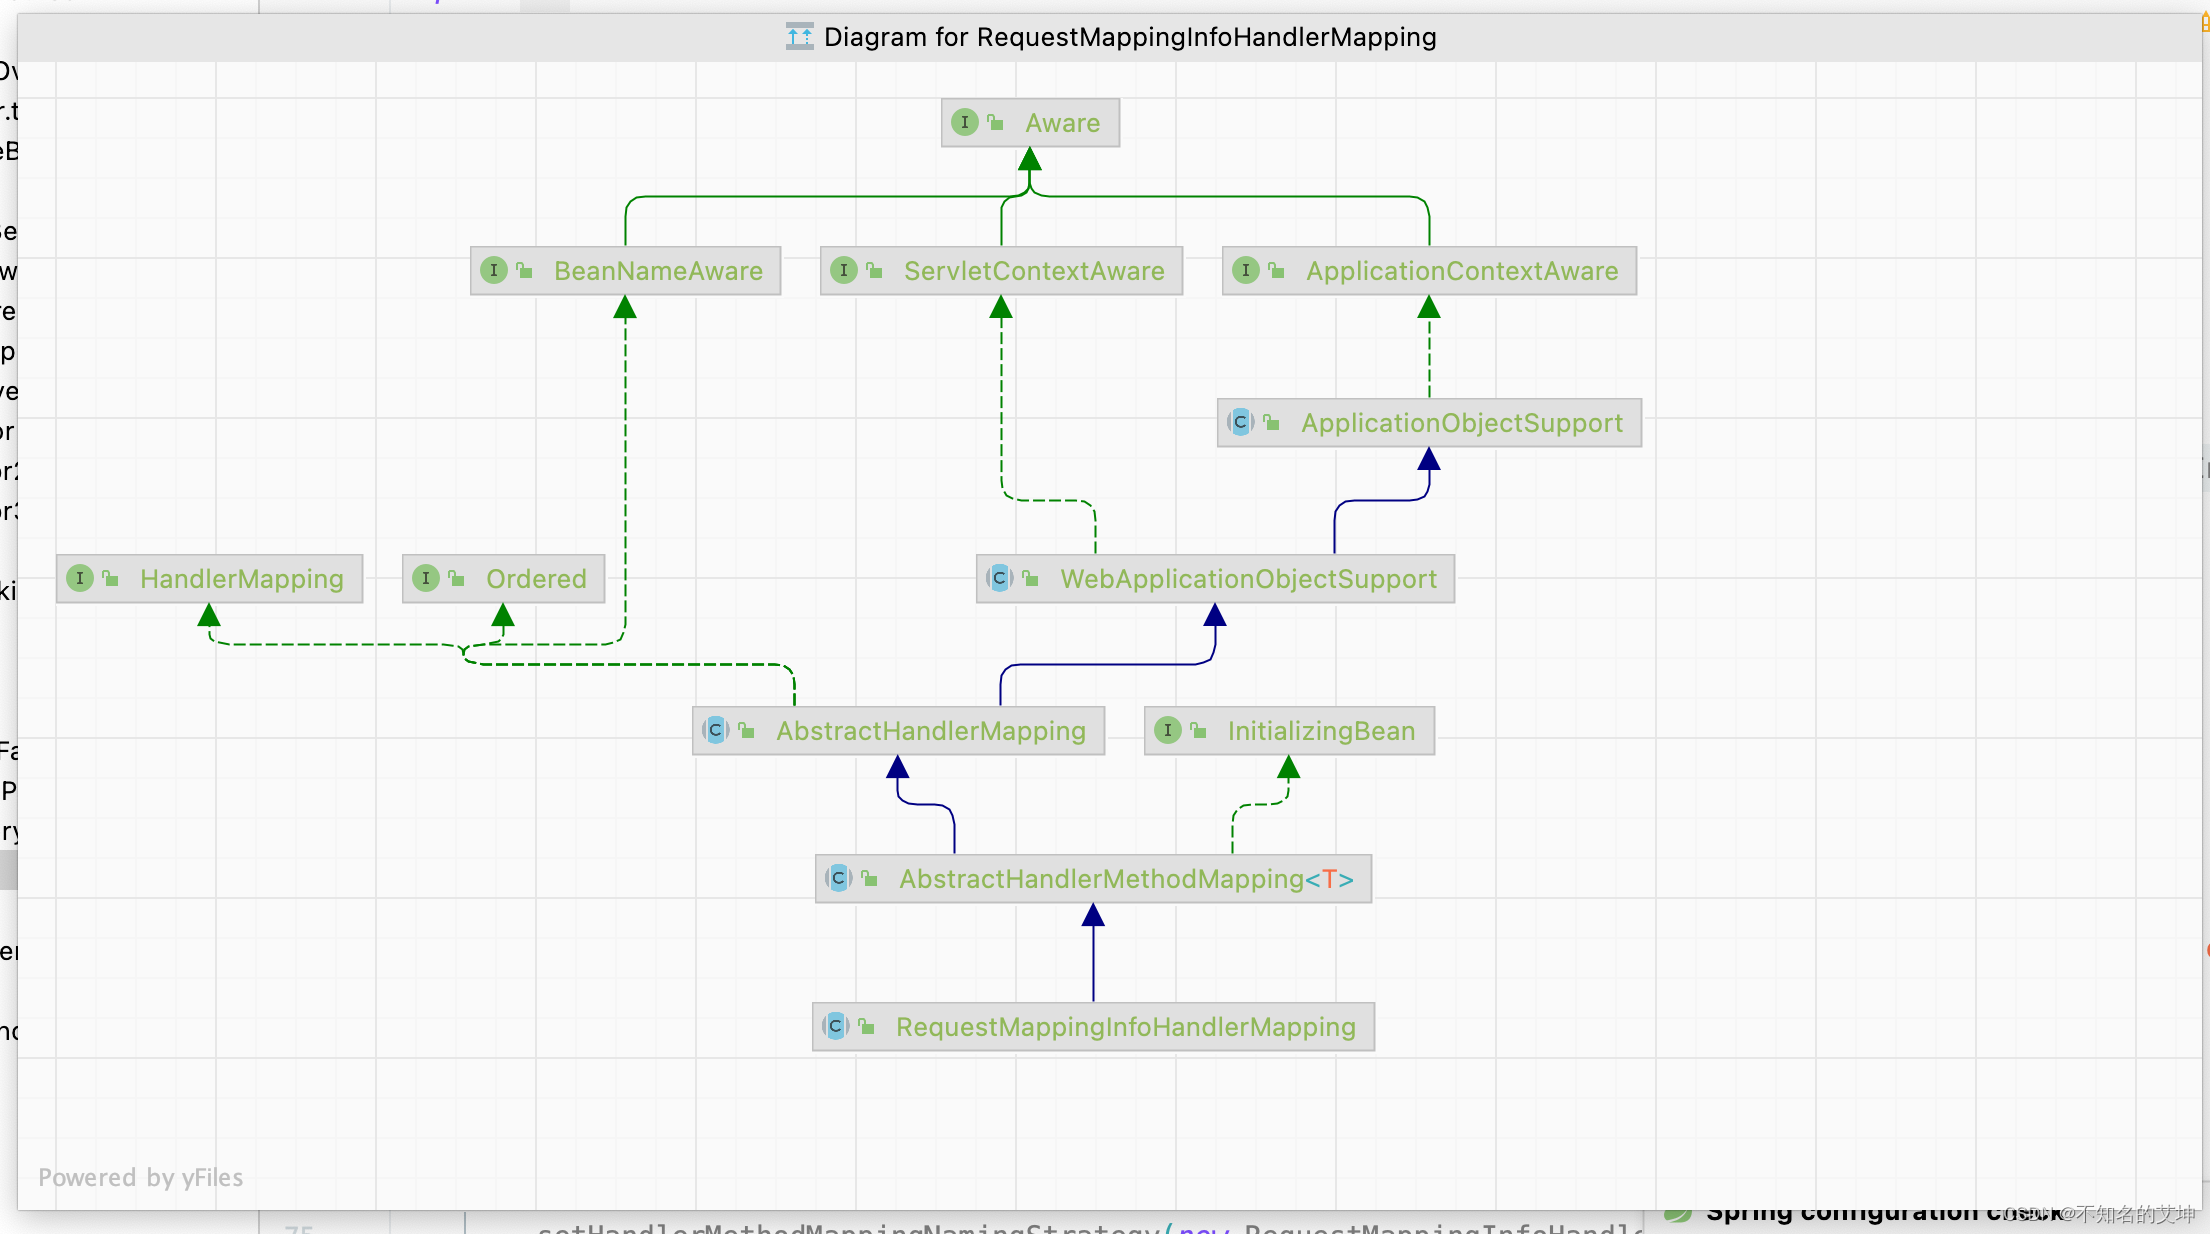Click the visibility lock icon on BeanNameAware

pos(524,271)
